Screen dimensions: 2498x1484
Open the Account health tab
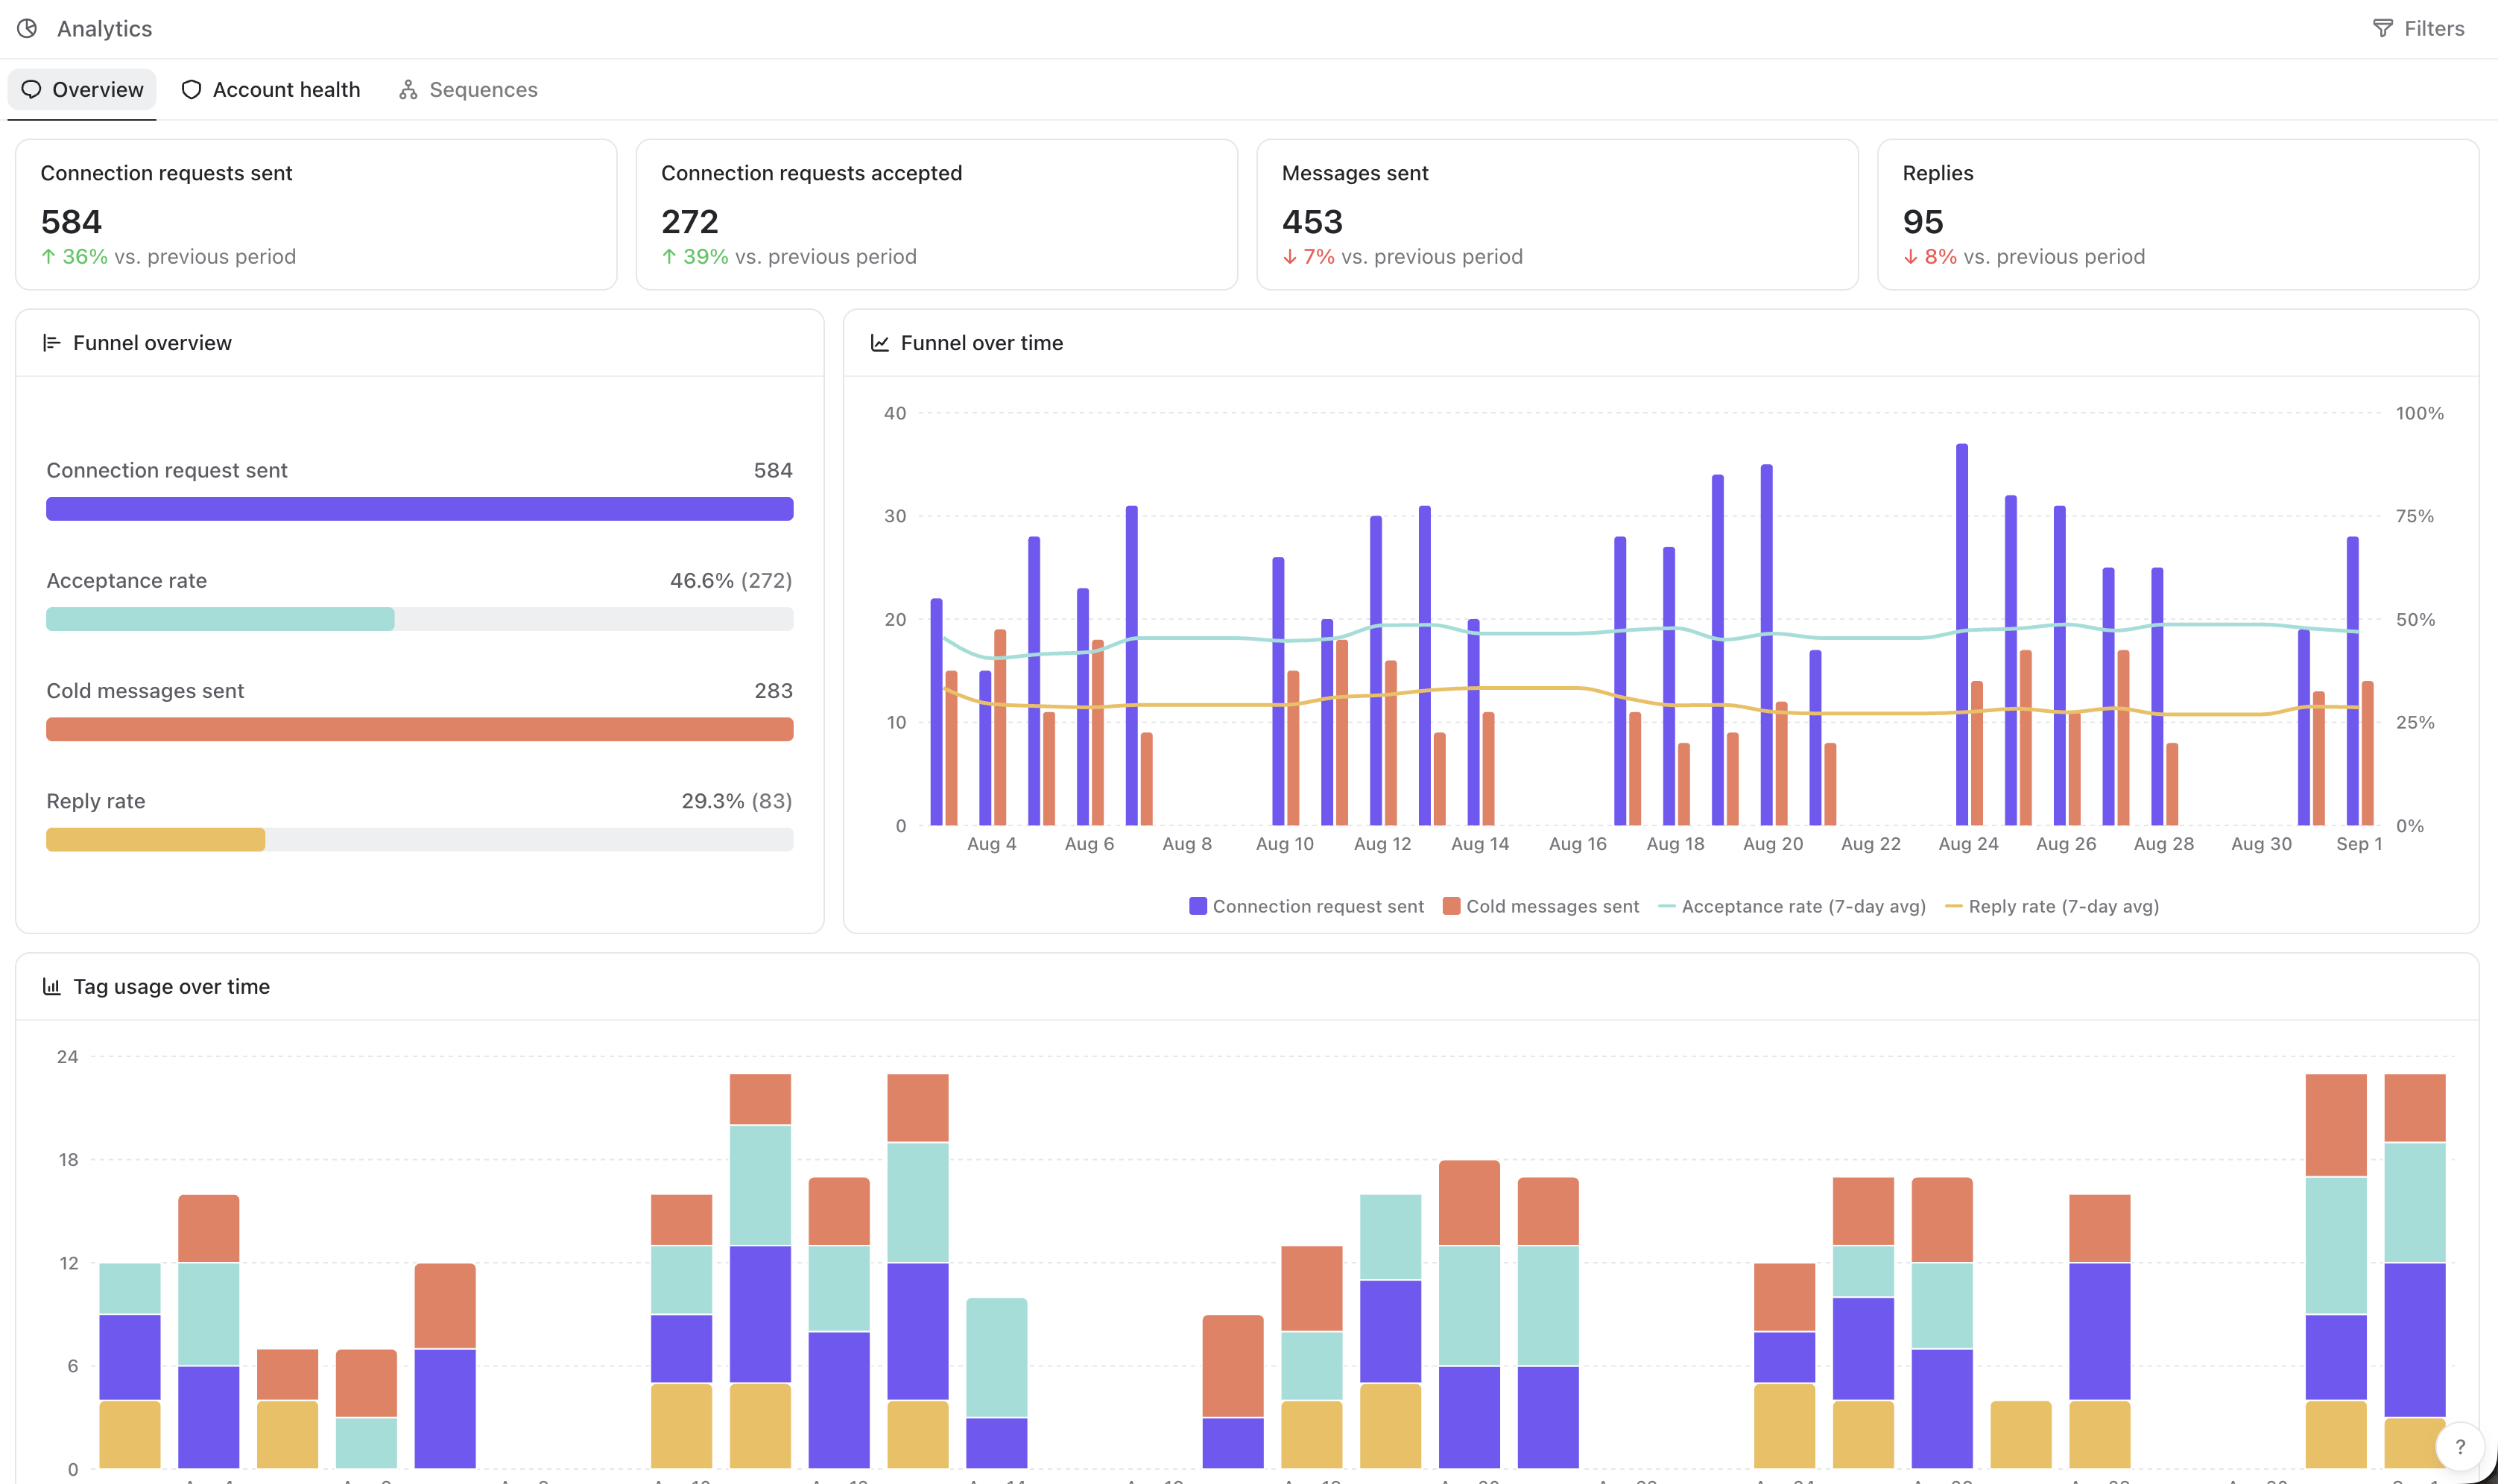tap(270, 90)
